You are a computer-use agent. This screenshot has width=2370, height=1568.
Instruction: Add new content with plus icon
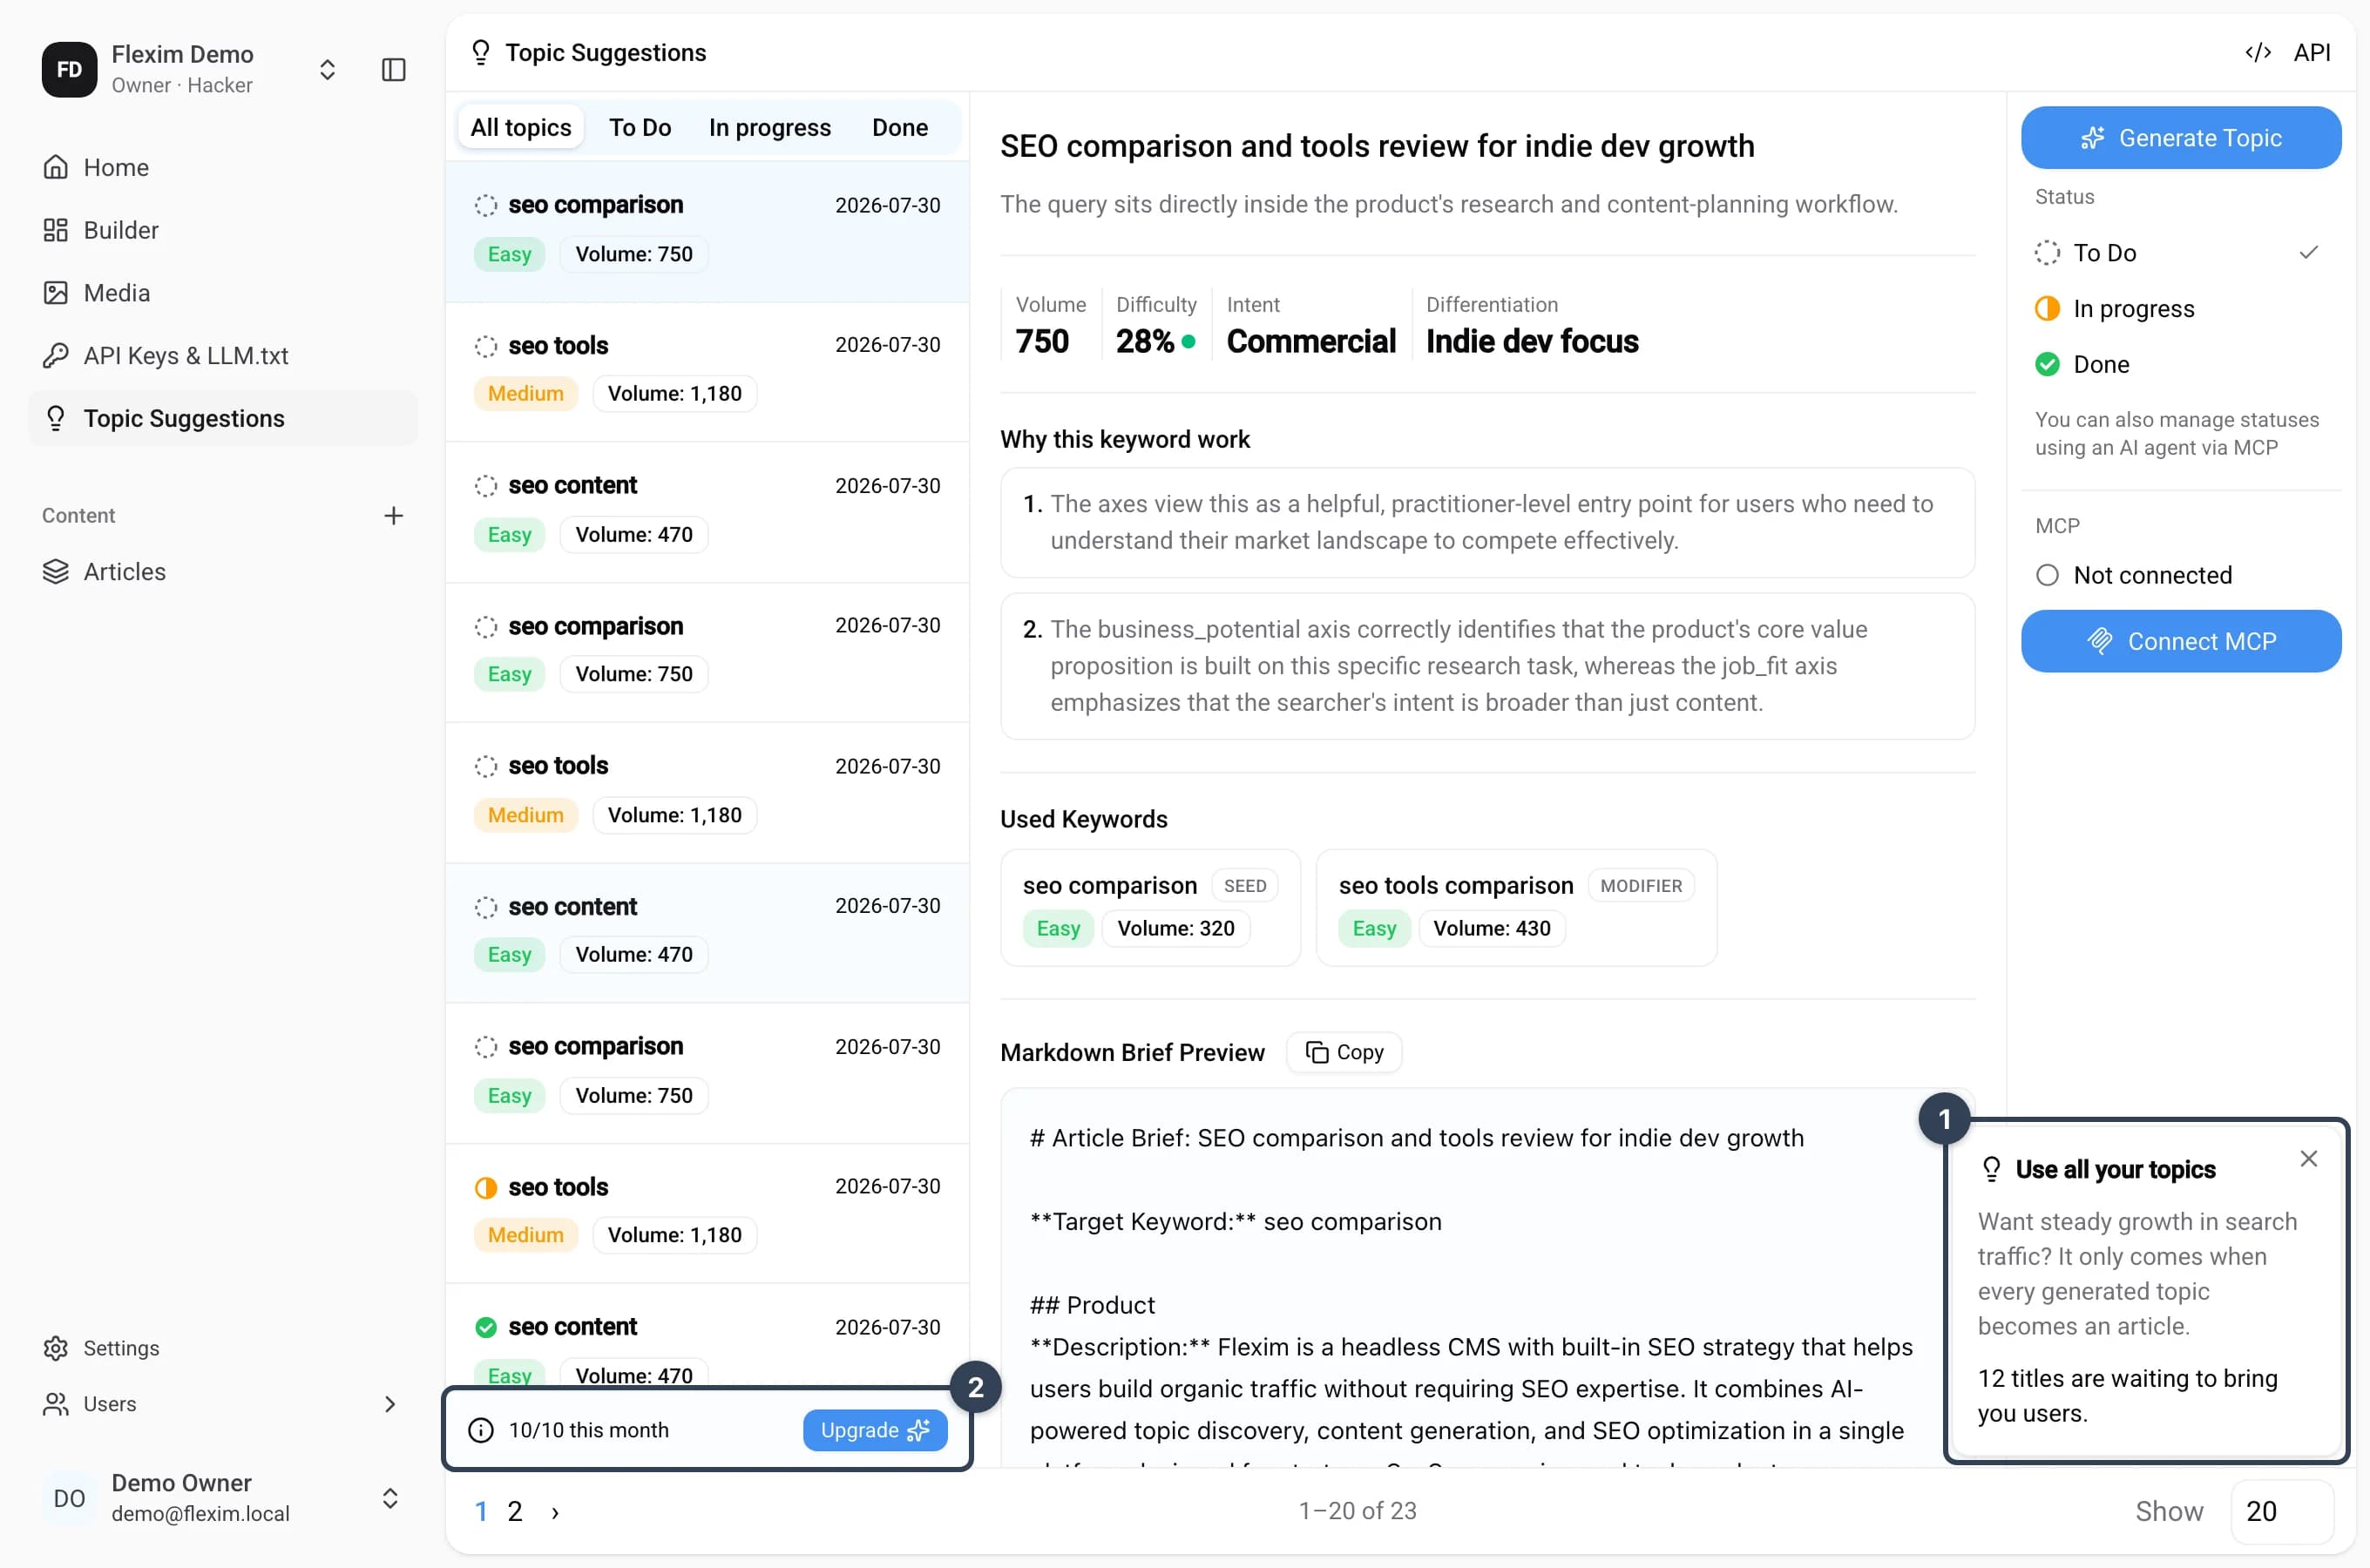click(x=393, y=515)
